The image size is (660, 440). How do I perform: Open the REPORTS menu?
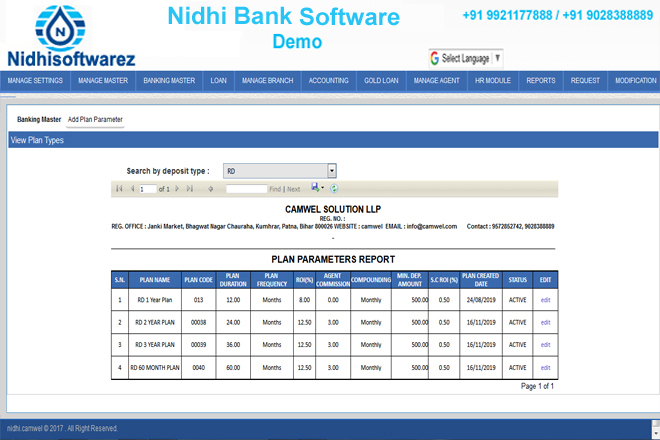tap(541, 81)
